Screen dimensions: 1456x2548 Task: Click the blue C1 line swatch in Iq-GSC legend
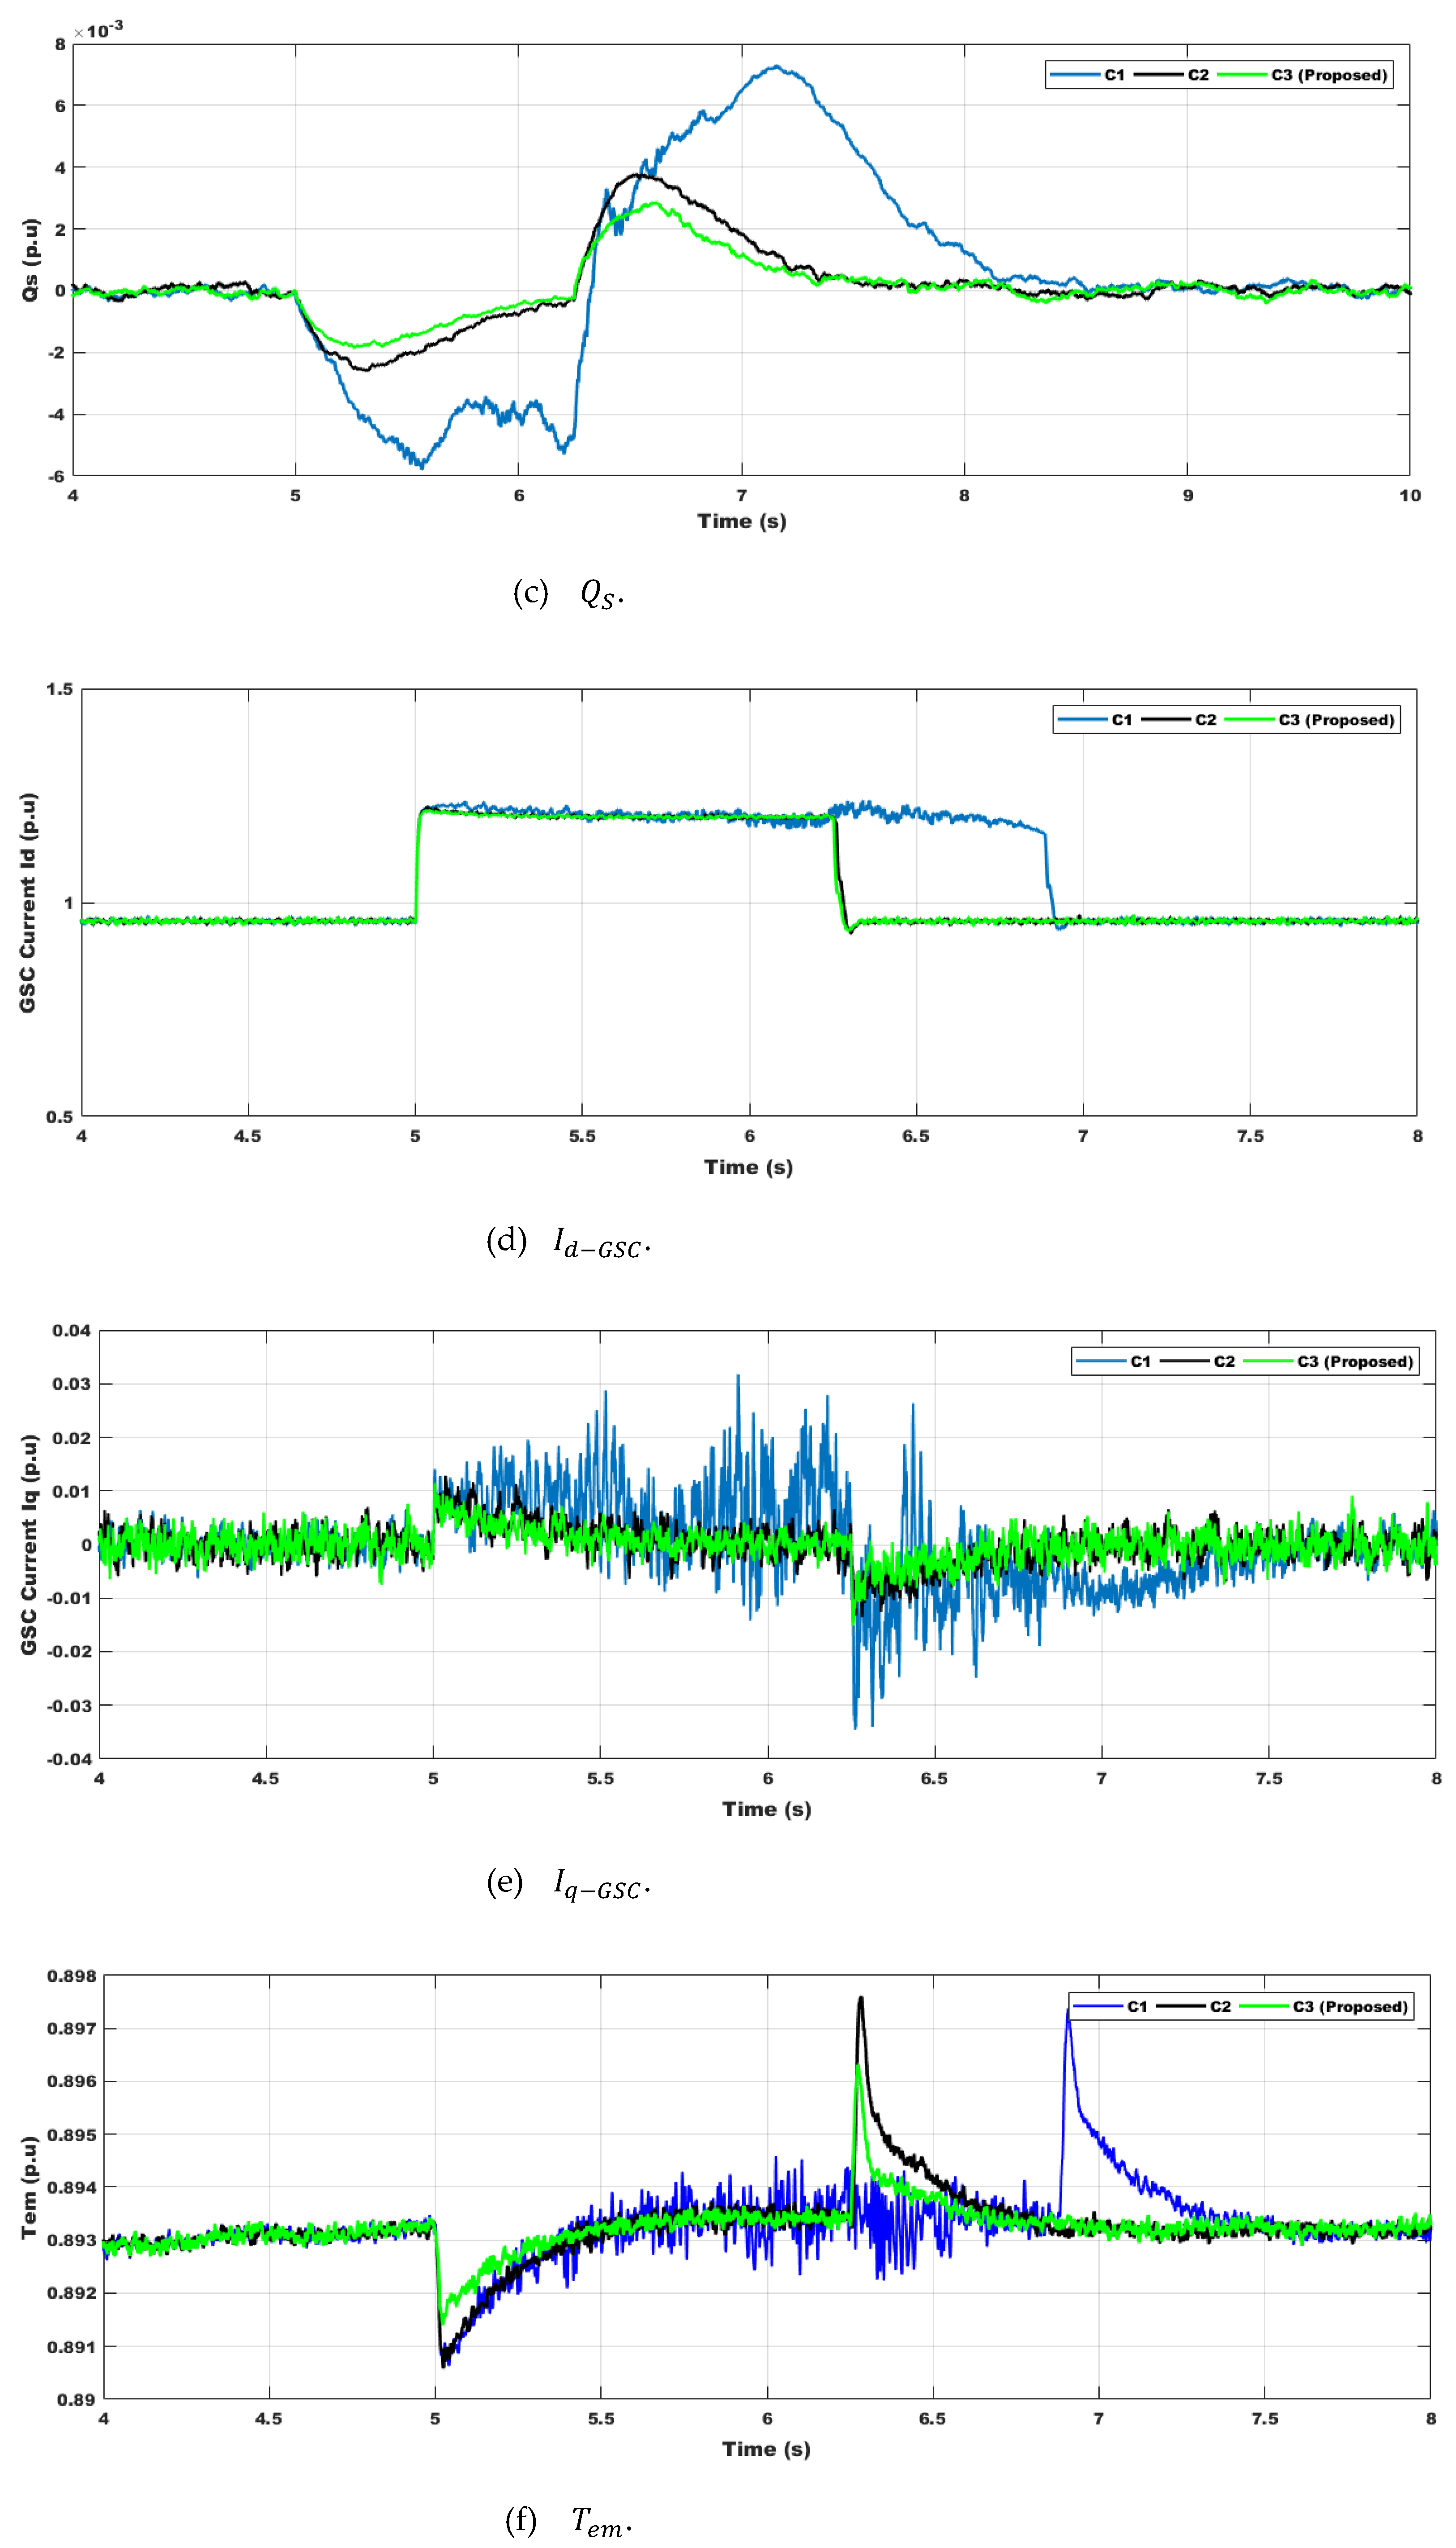coord(1101,1361)
